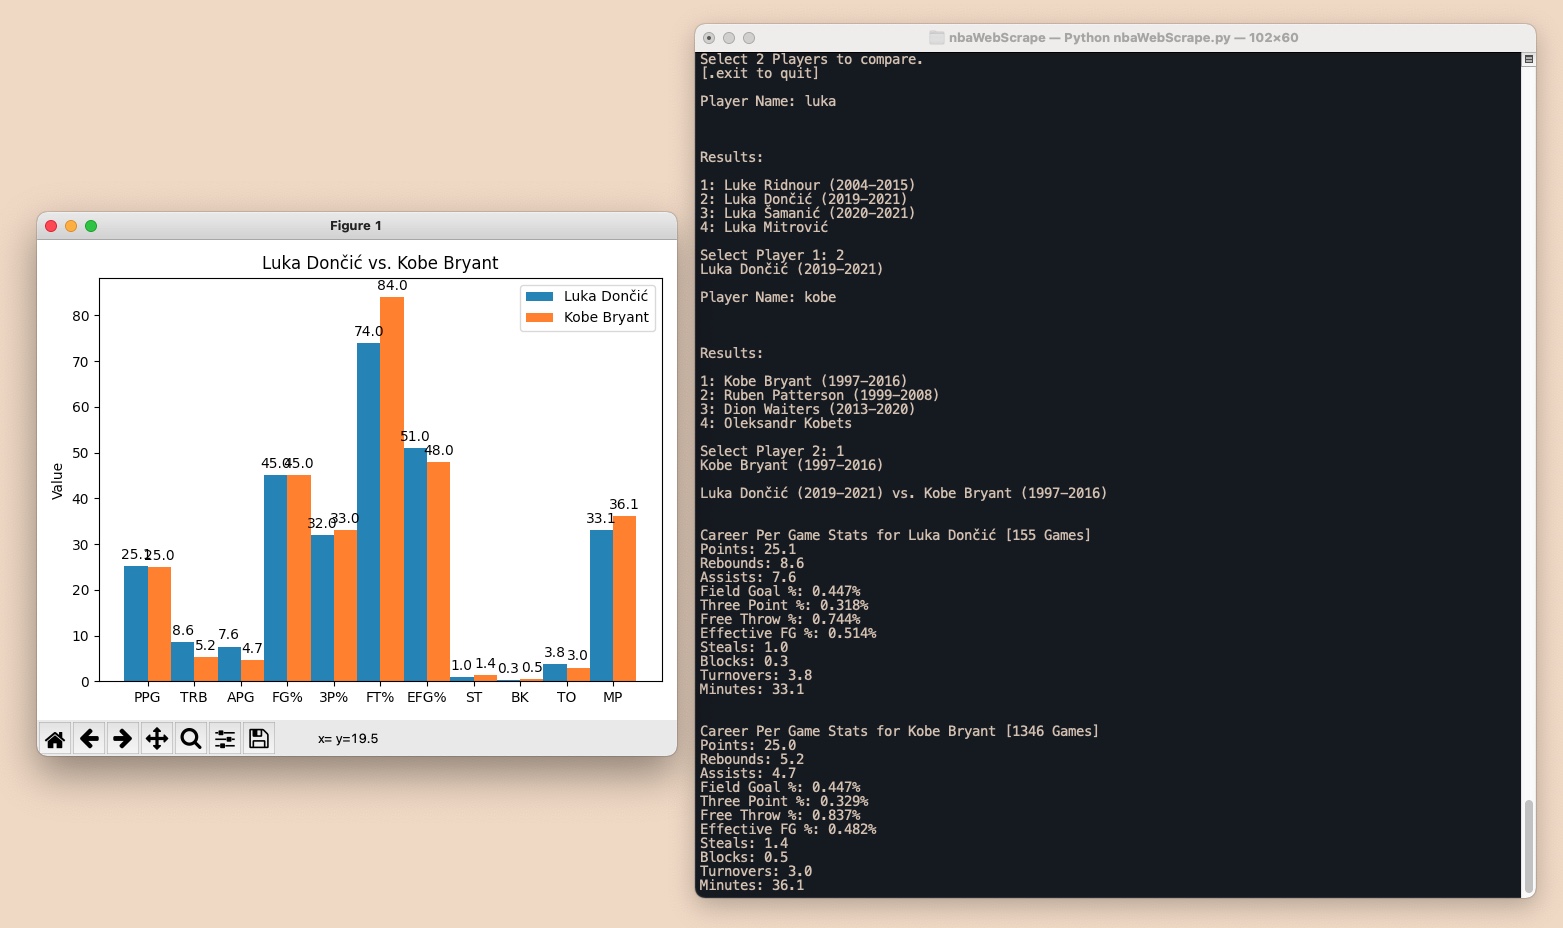Click the Figure 1 window title
1563x928 pixels.
click(x=356, y=226)
